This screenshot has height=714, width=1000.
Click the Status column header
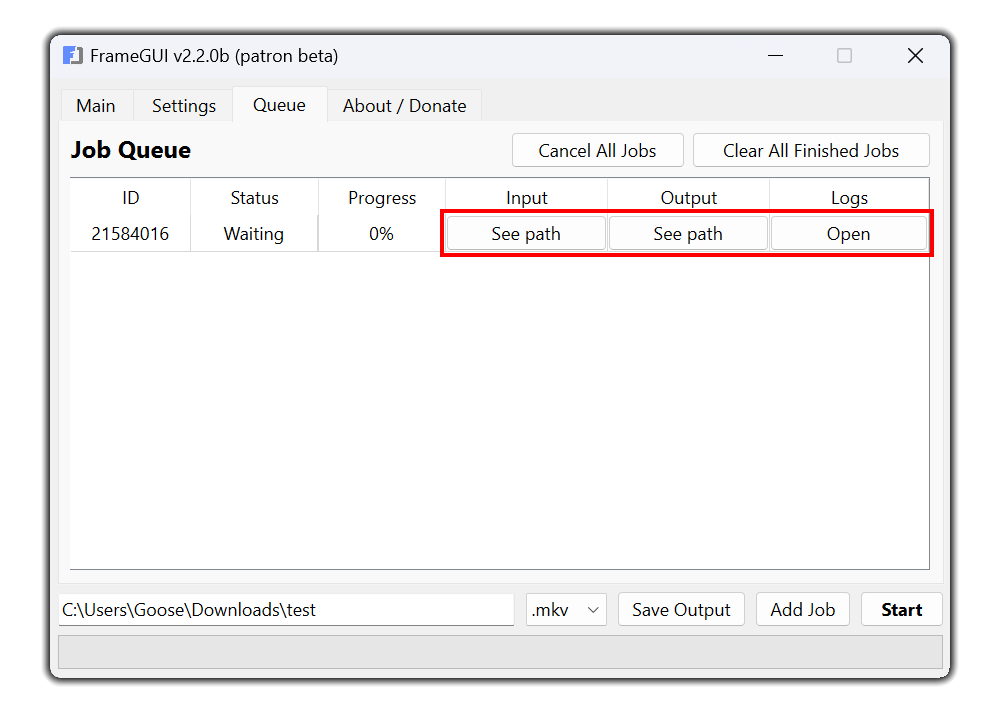pos(254,198)
